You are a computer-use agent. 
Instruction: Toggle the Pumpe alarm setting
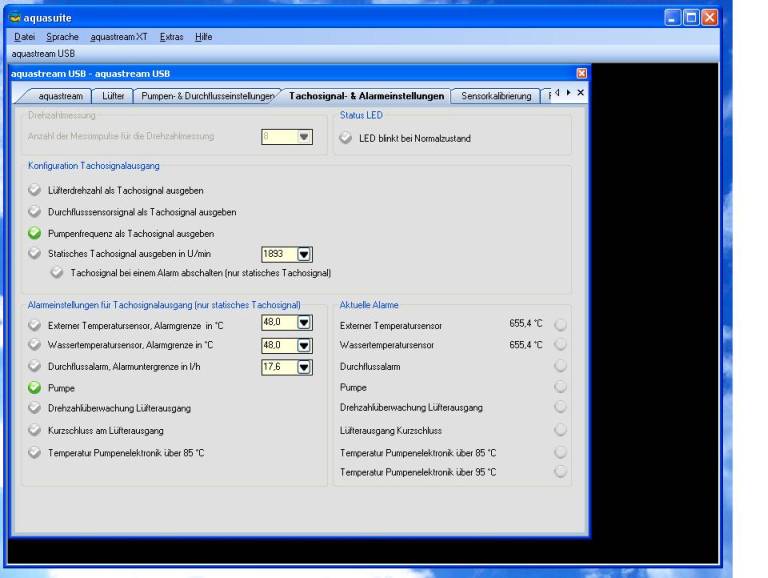pos(35,387)
